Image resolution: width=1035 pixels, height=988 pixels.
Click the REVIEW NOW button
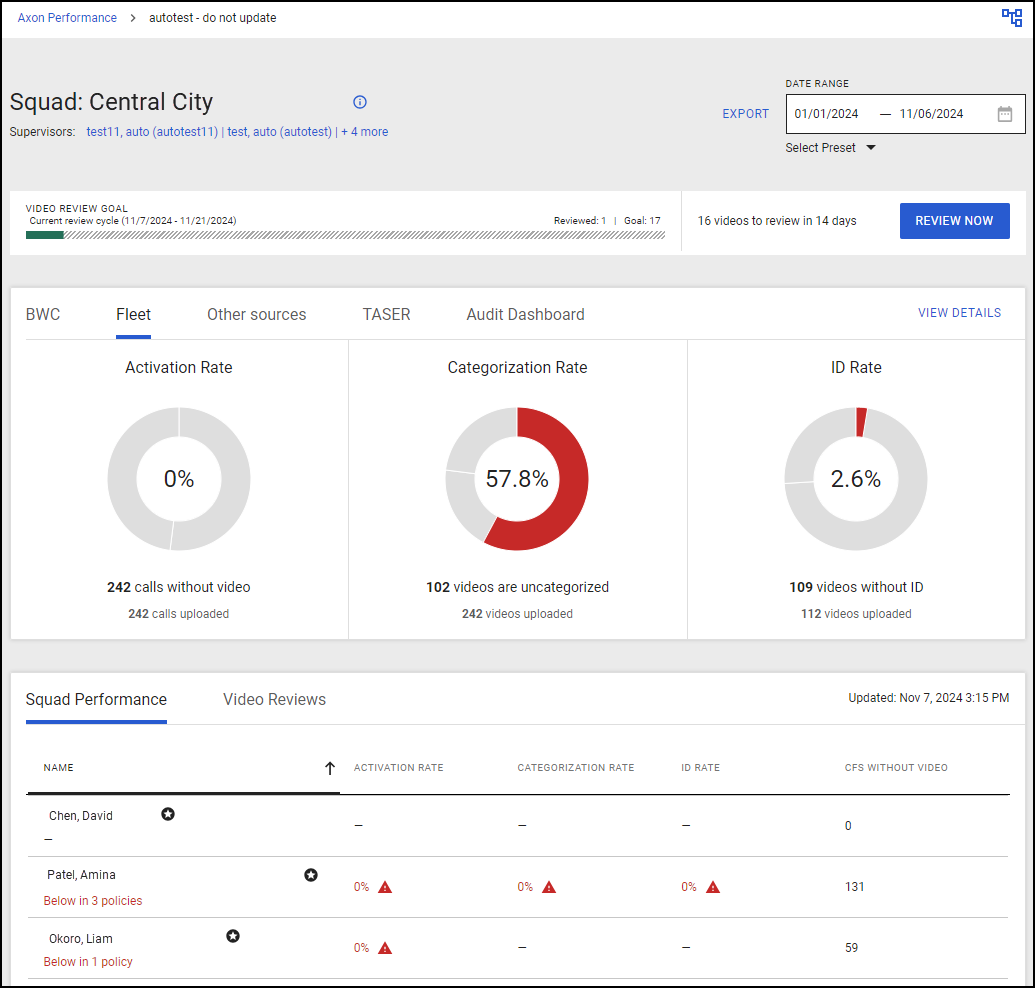pos(954,220)
